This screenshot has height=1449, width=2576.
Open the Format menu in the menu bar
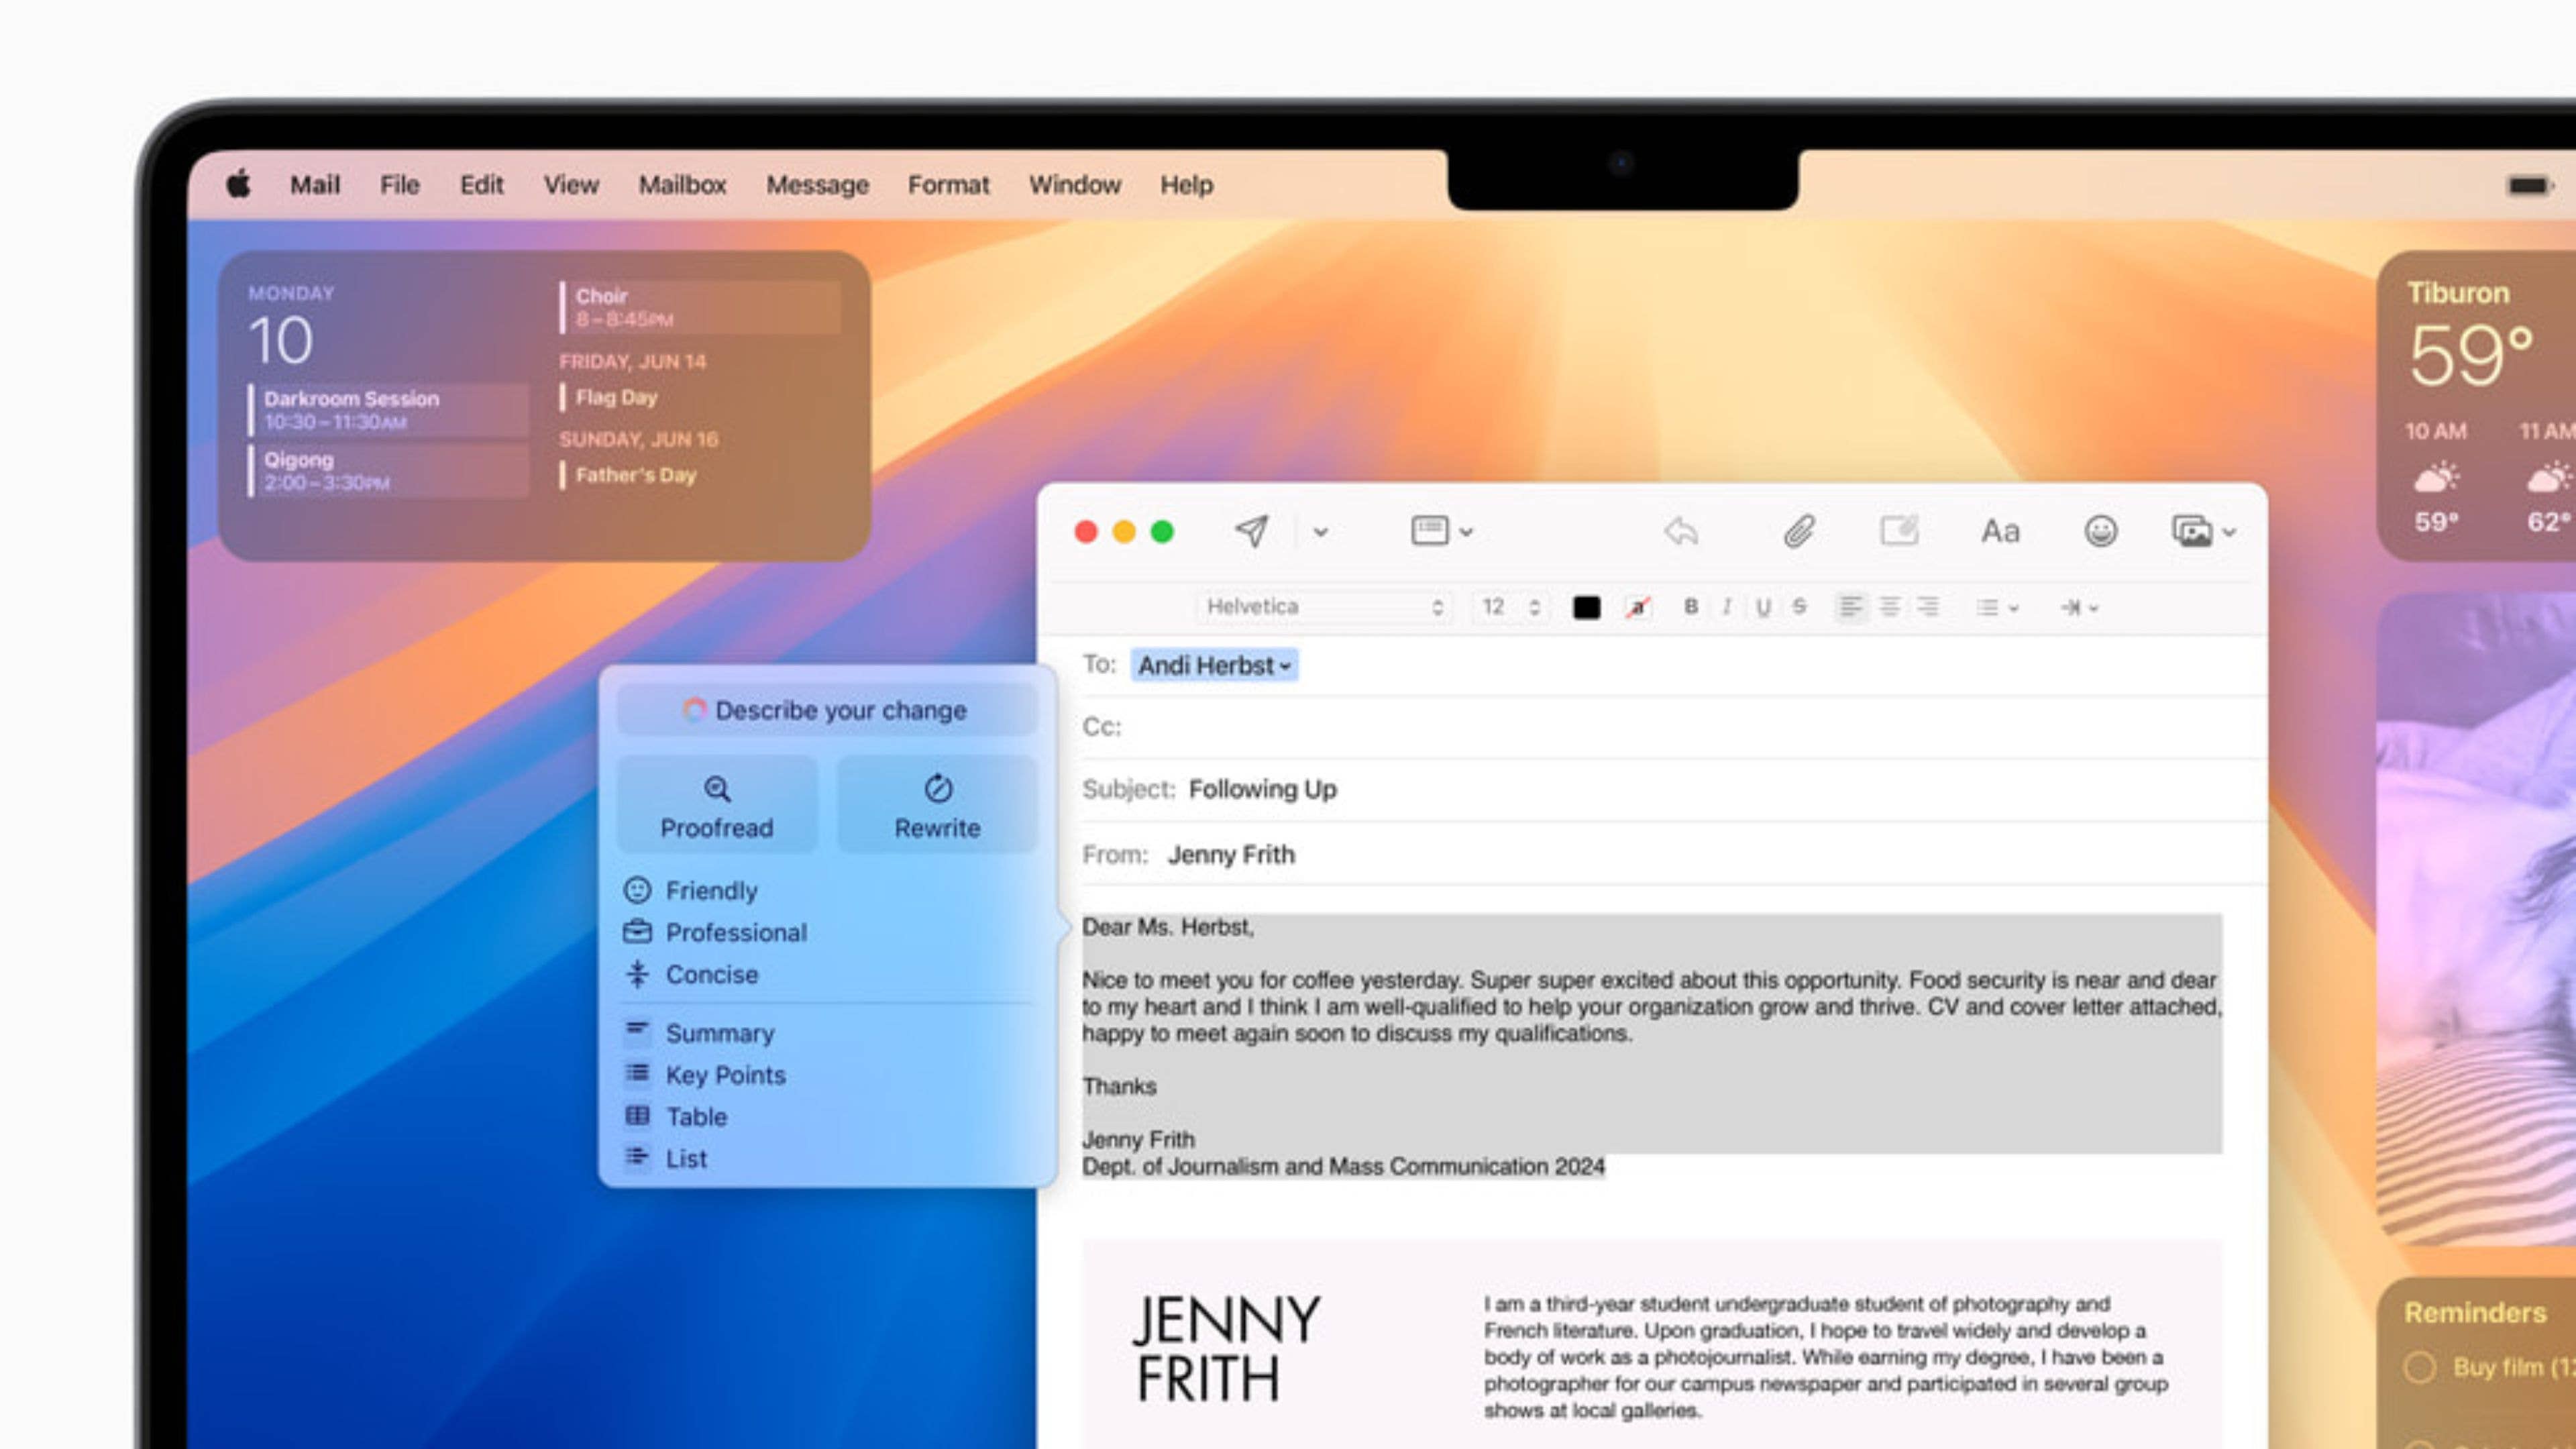point(948,185)
